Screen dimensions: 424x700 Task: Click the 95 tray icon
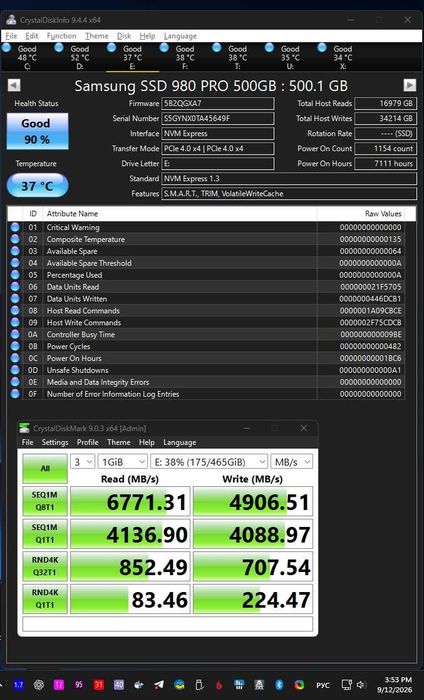click(x=79, y=684)
